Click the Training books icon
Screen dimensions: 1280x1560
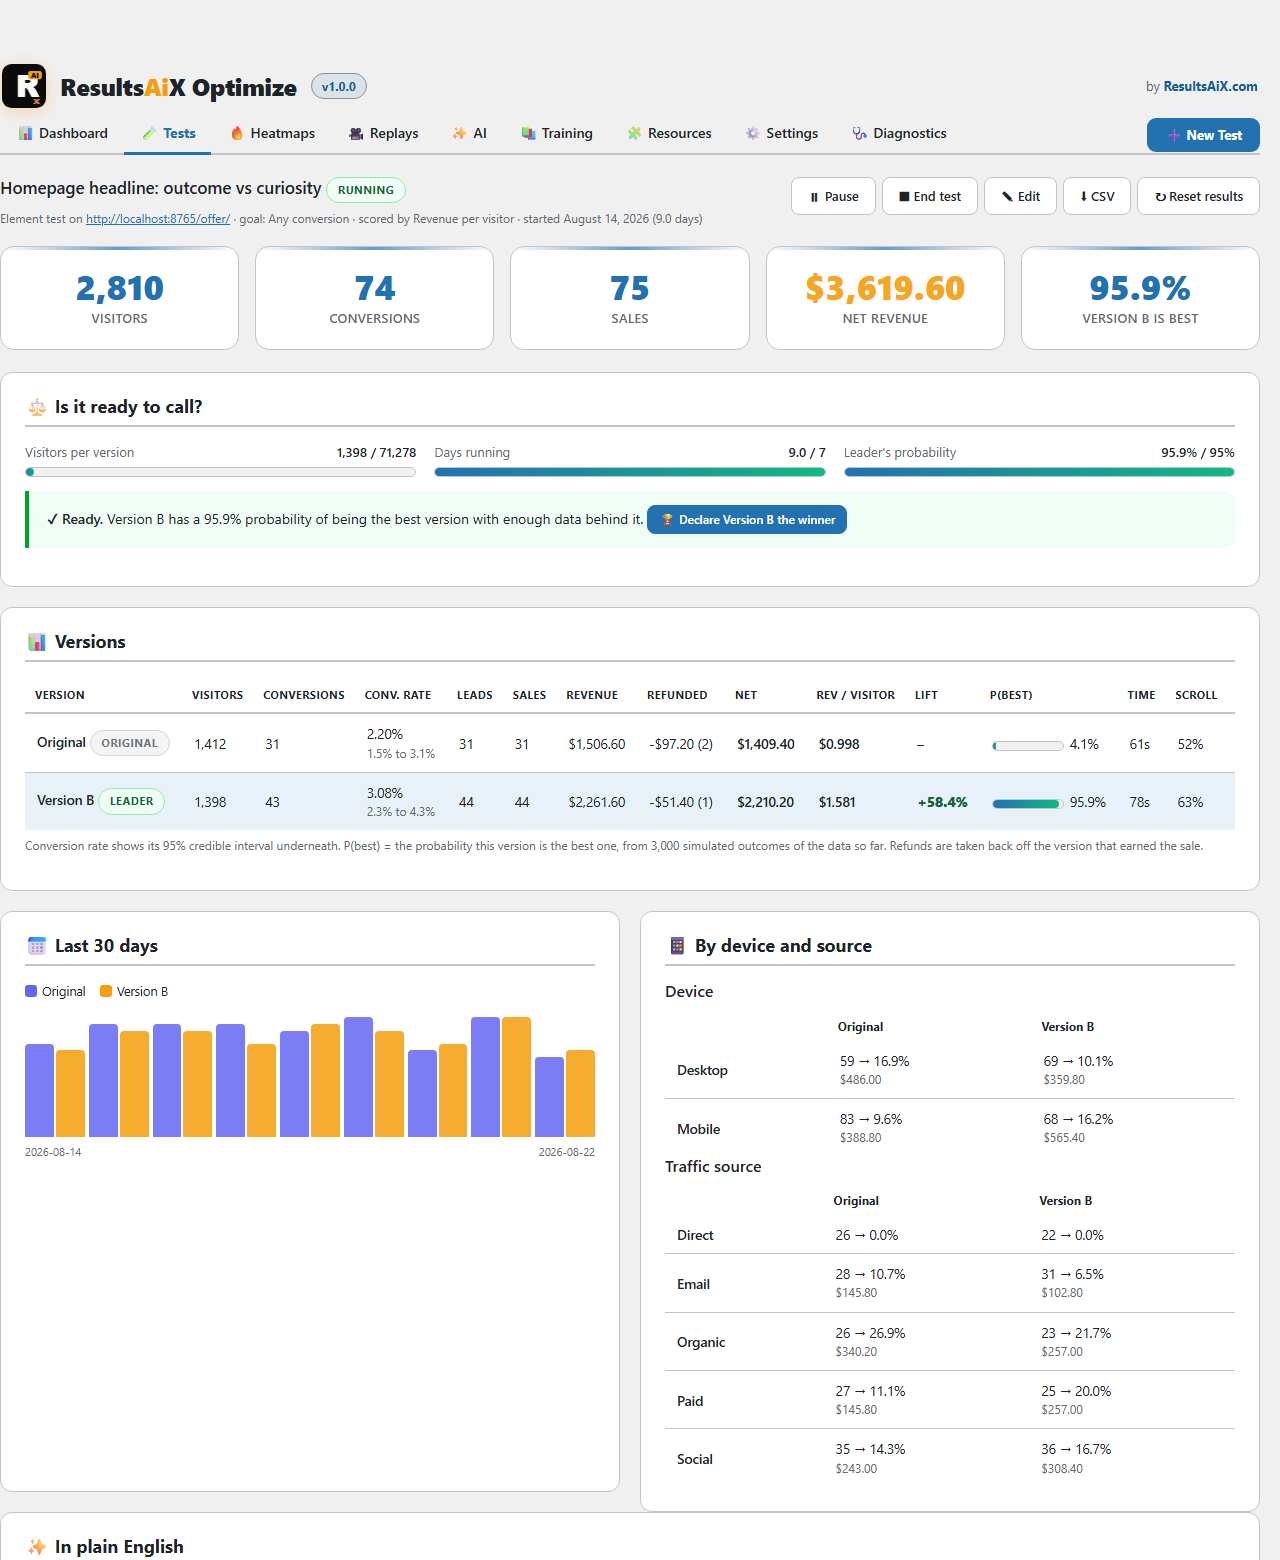click(528, 133)
